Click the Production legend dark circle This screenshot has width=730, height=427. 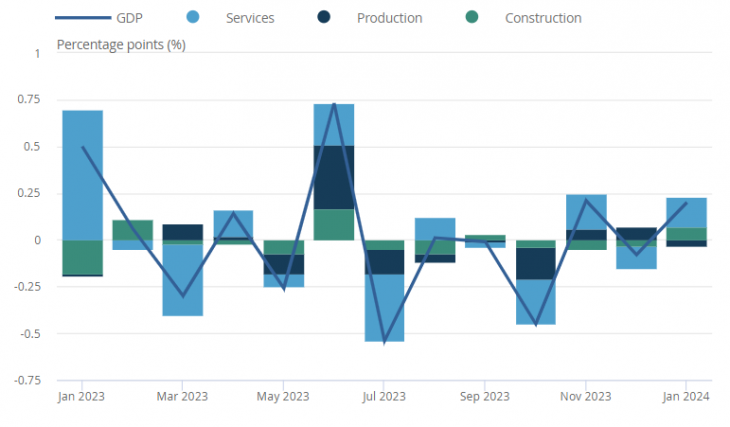(x=324, y=17)
